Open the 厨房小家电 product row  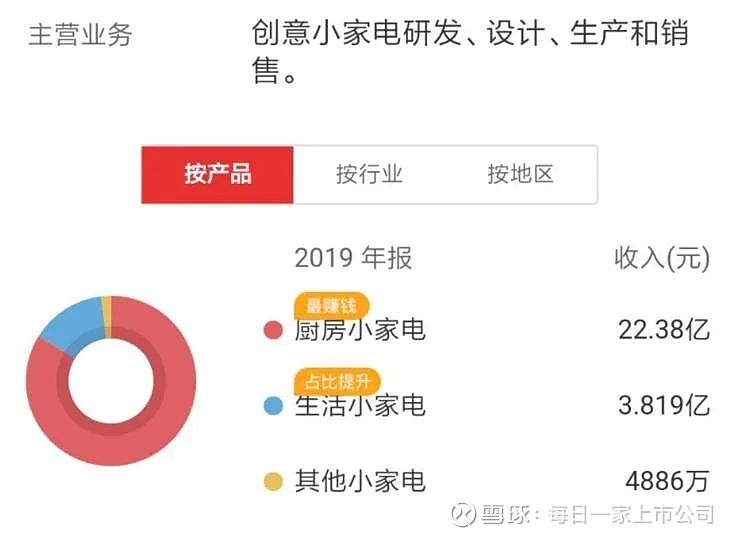[486, 330]
